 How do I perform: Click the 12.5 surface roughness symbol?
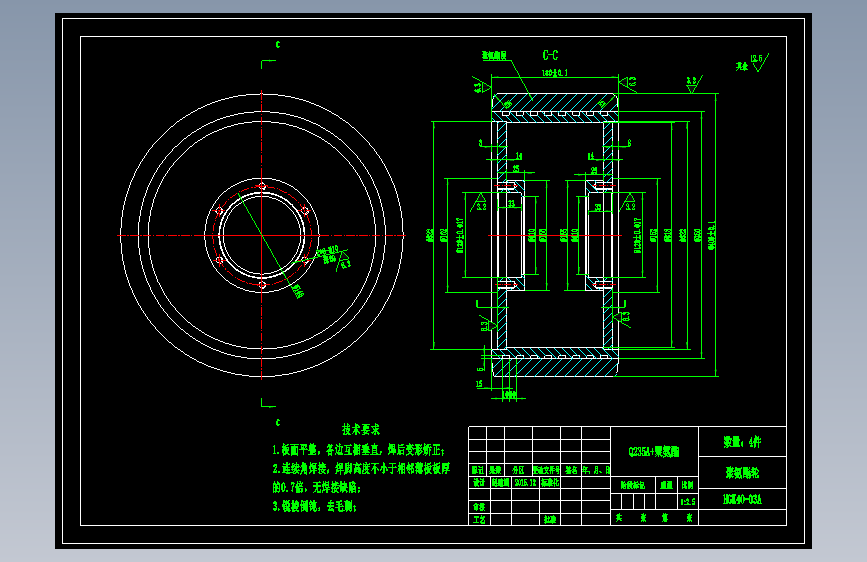pyautogui.click(x=759, y=62)
